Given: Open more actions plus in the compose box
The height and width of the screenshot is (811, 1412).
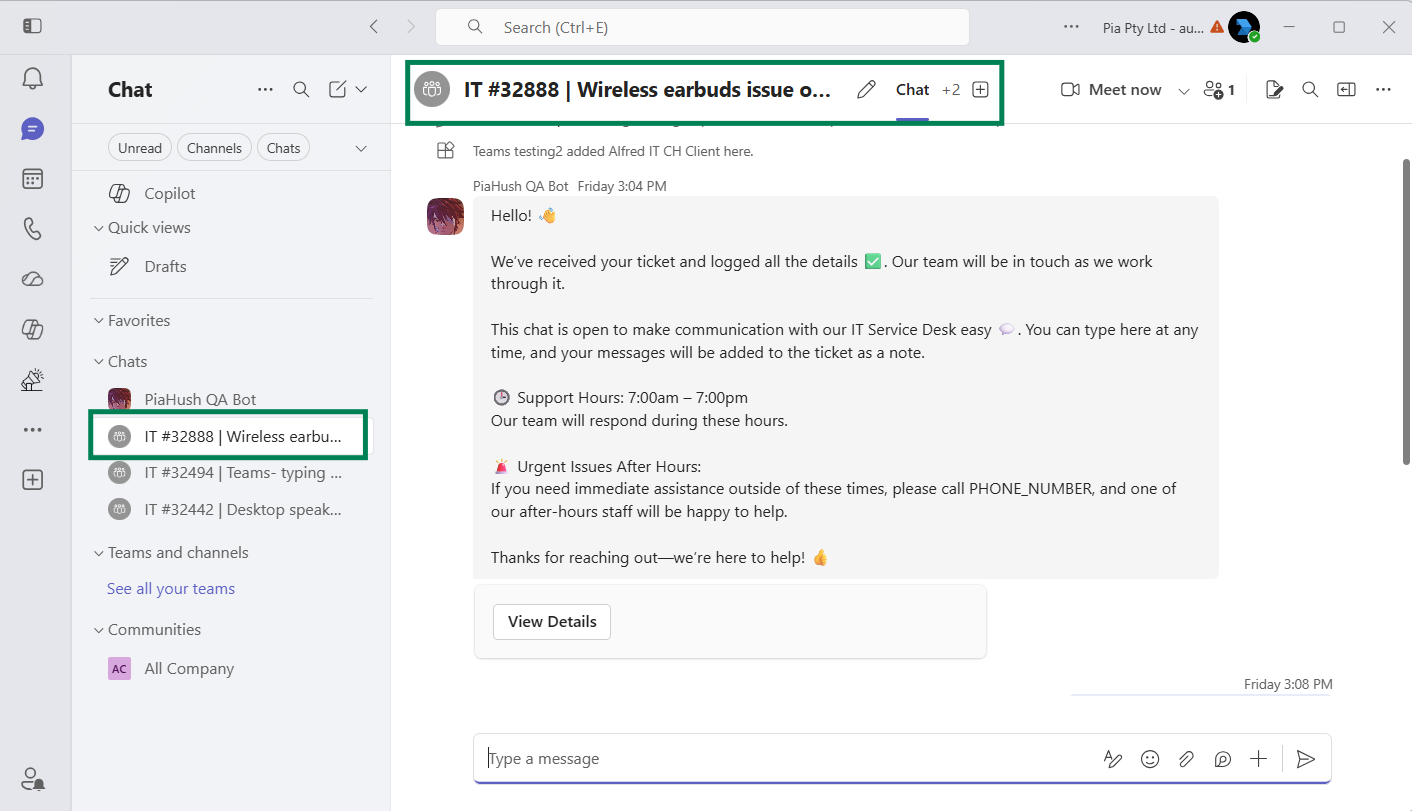Looking at the screenshot, I should pos(1258,759).
